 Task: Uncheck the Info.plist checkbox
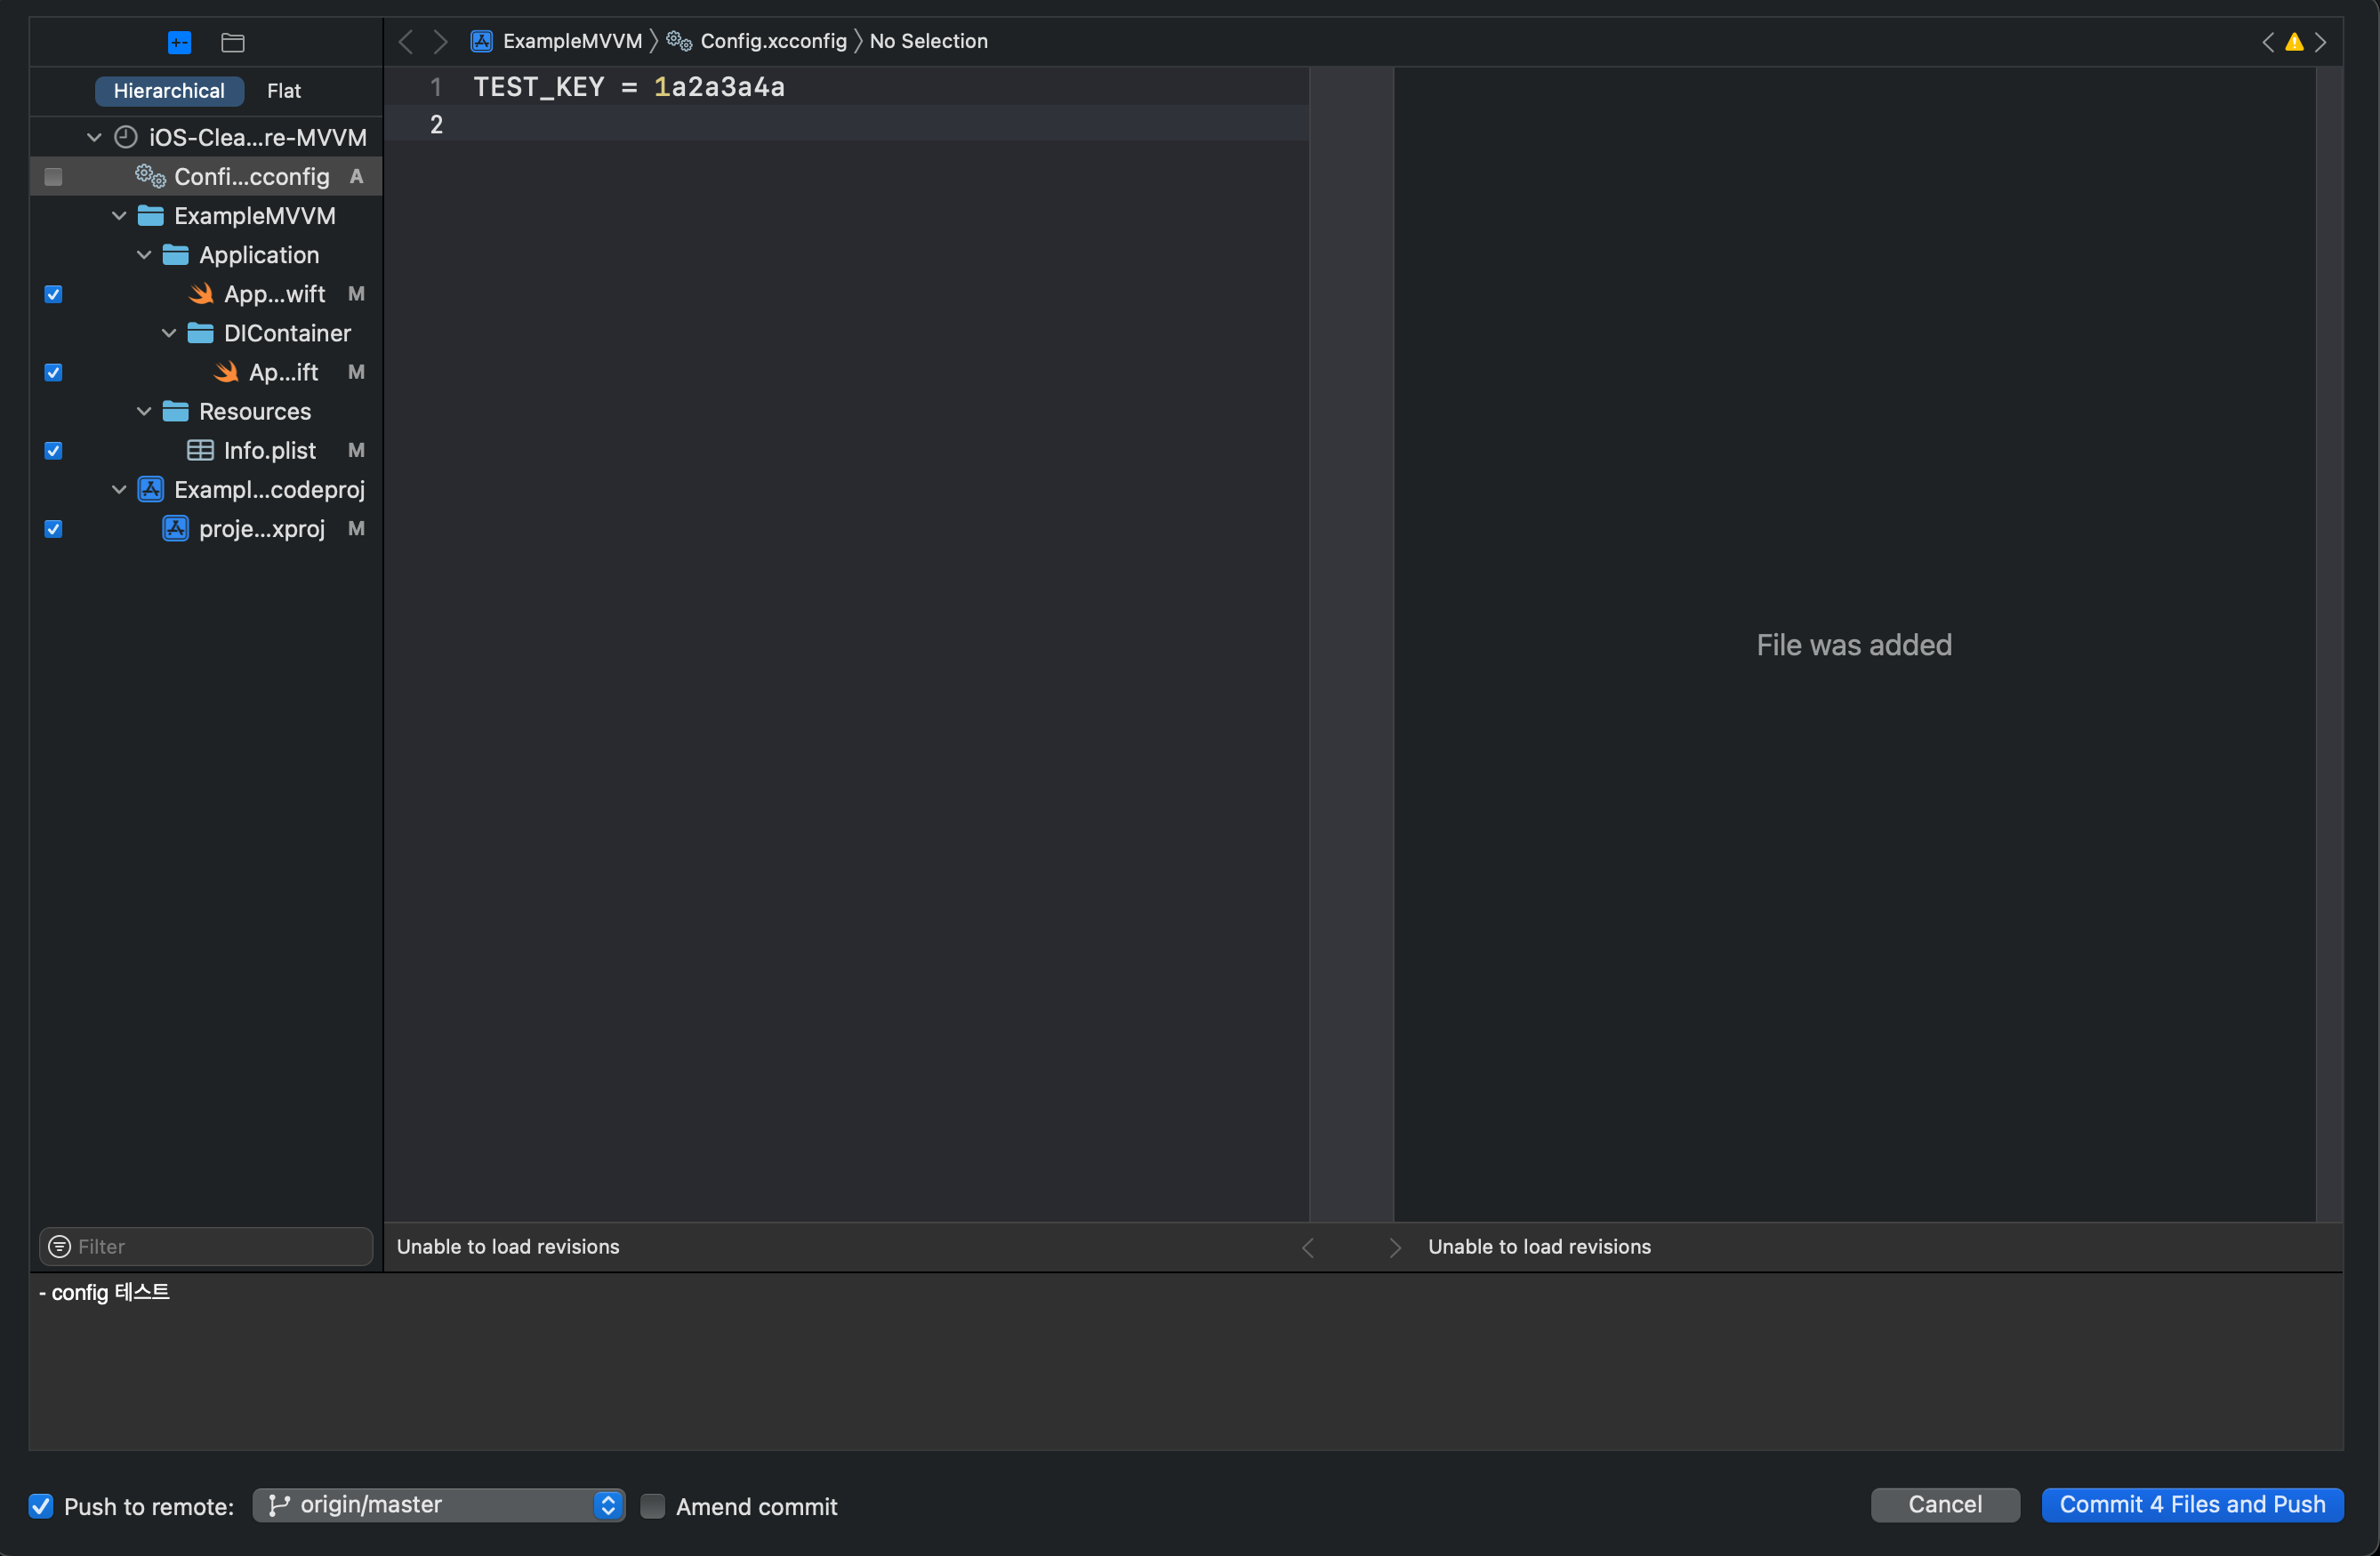[x=54, y=451]
